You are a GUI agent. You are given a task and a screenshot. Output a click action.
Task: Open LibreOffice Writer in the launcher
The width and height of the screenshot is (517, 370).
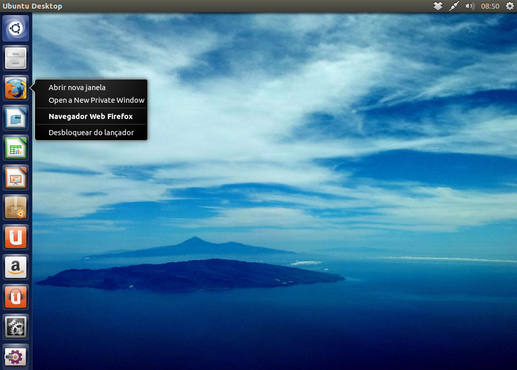point(16,118)
